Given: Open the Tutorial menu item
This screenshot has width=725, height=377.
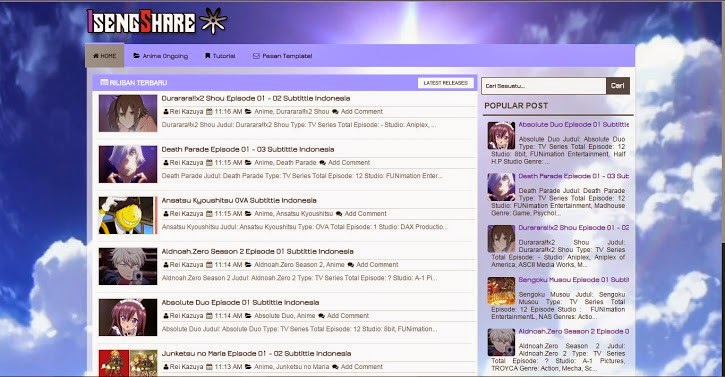Looking at the screenshot, I should pos(220,56).
